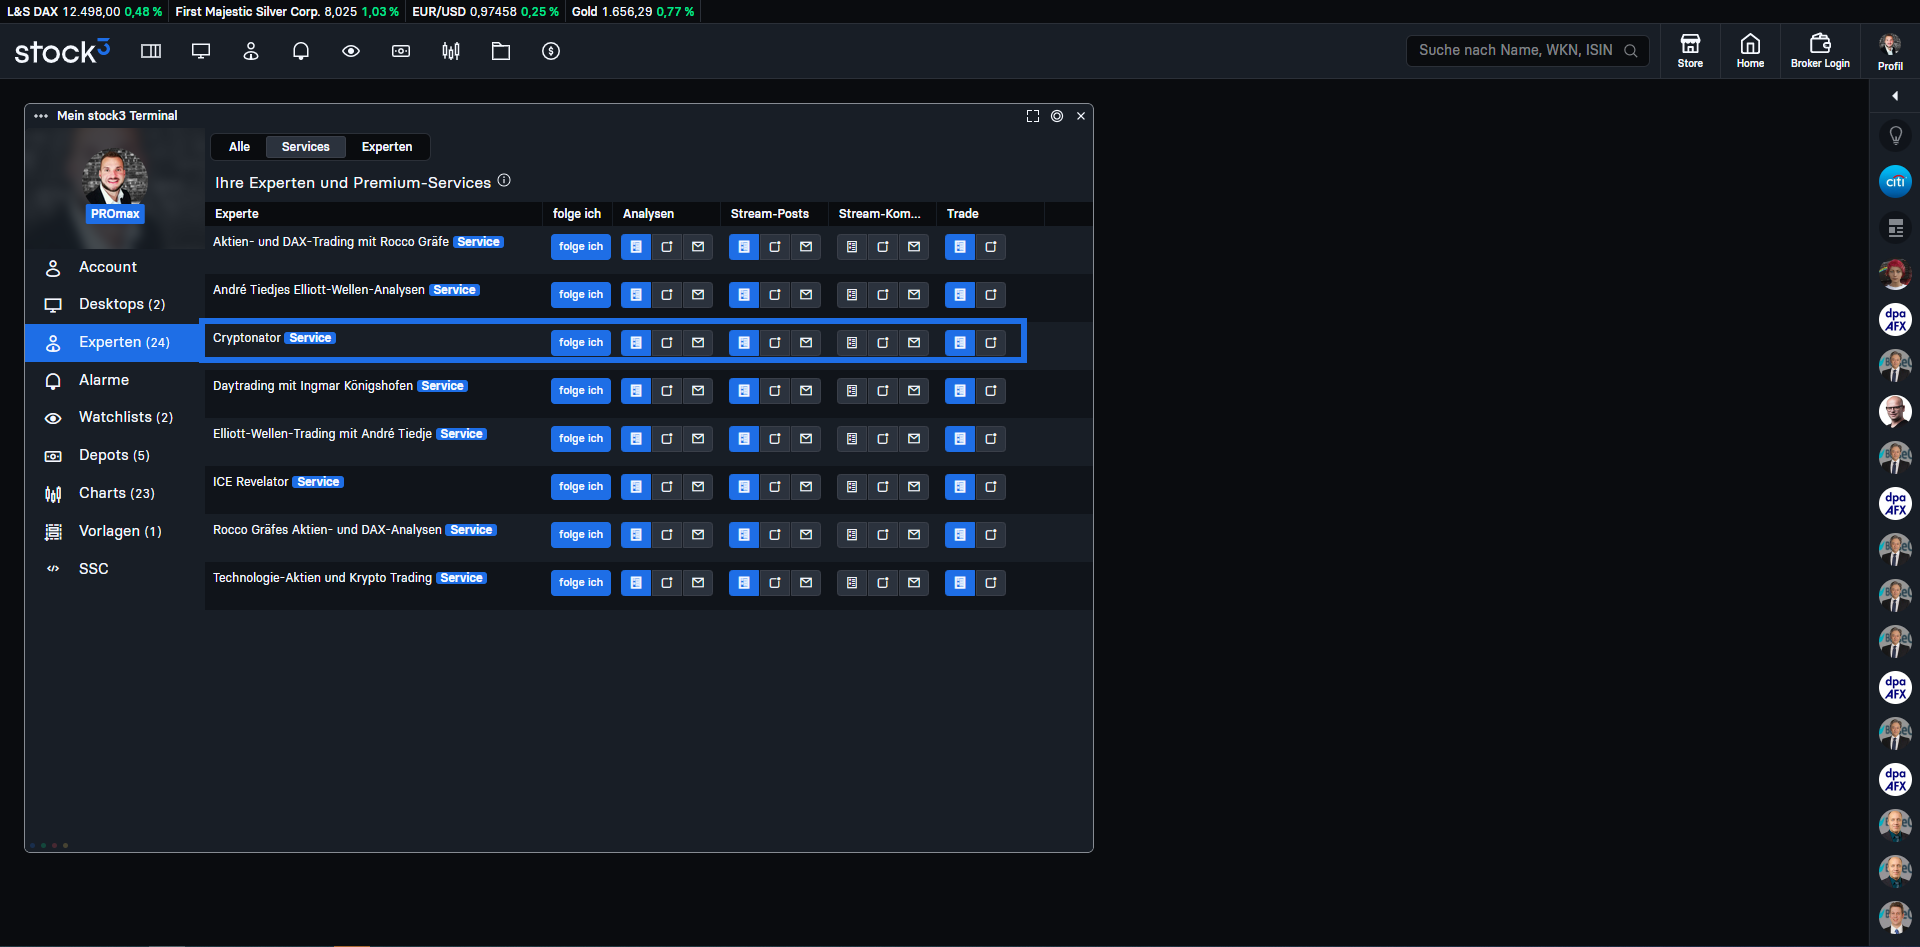Open the watchlist eye icon in top toolbar
This screenshot has height=947, width=1920.
(x=351, y=51)
